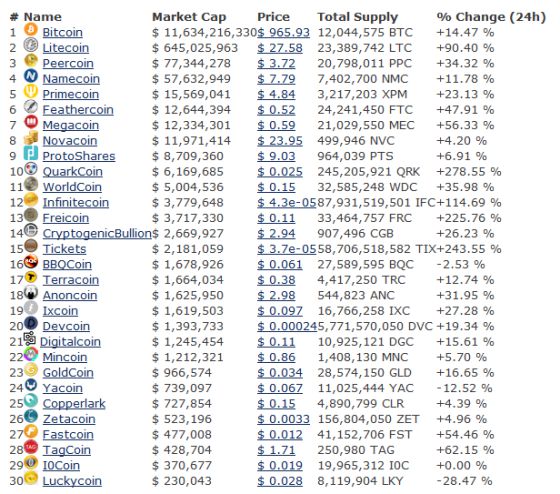Click the yellow Primecoin icon
Image resolution: width=560 pixels, height=494 pixels.
click(31, 91)
